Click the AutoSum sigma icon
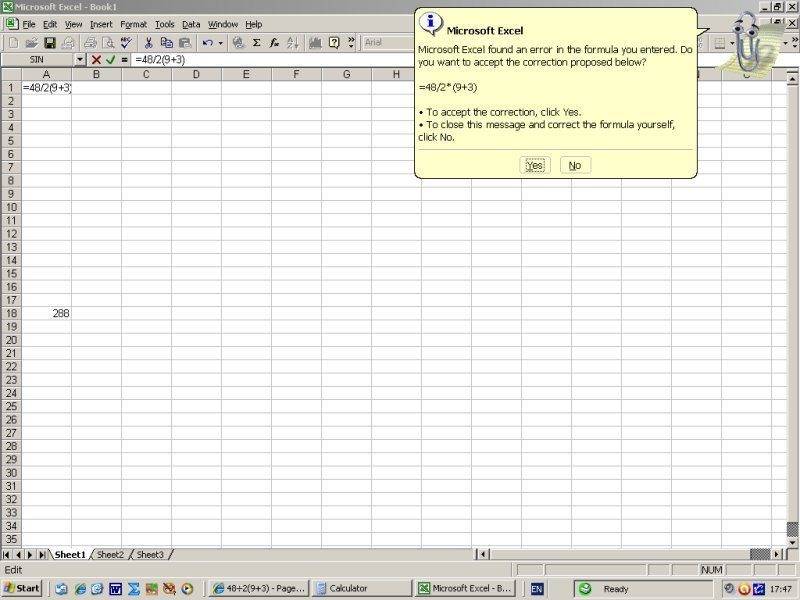This screenshot has height=600, width=800. pos(257,43)
